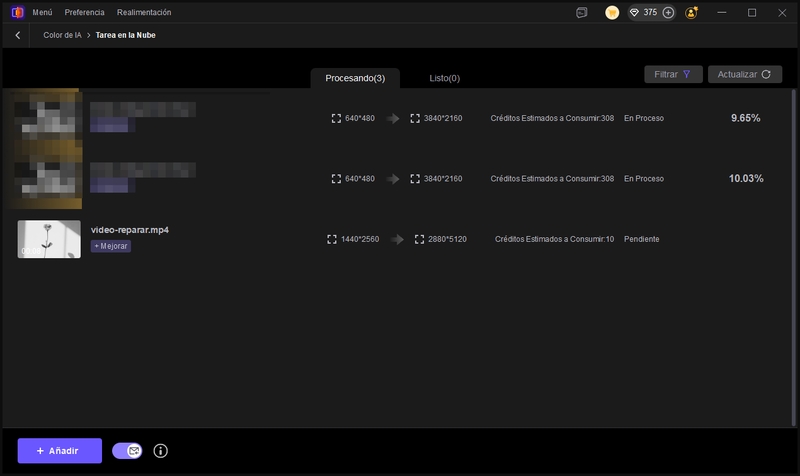Click the plus icon to add credits

[668, 13]
